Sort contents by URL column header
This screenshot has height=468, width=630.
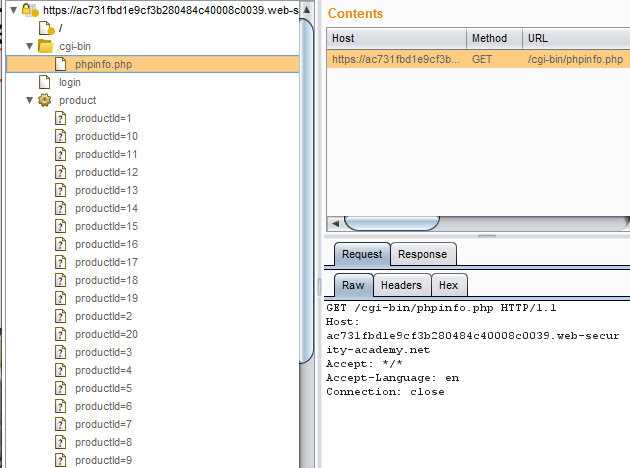[576, 39]
